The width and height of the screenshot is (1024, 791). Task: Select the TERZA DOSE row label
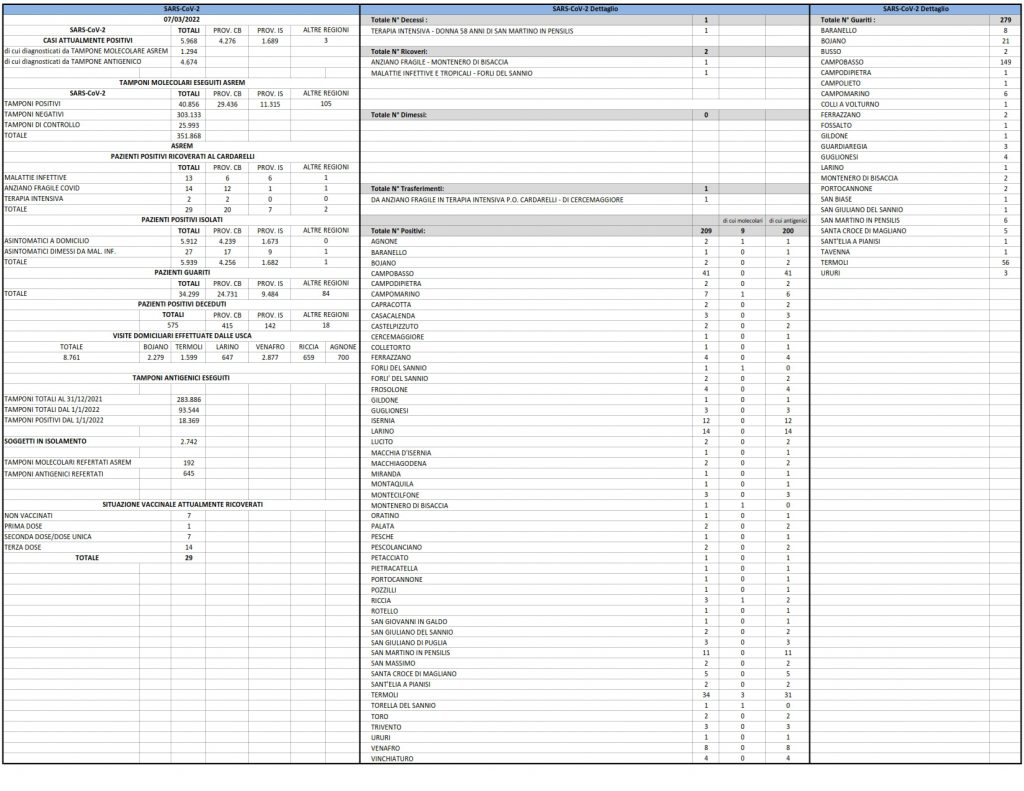[23, 547]
